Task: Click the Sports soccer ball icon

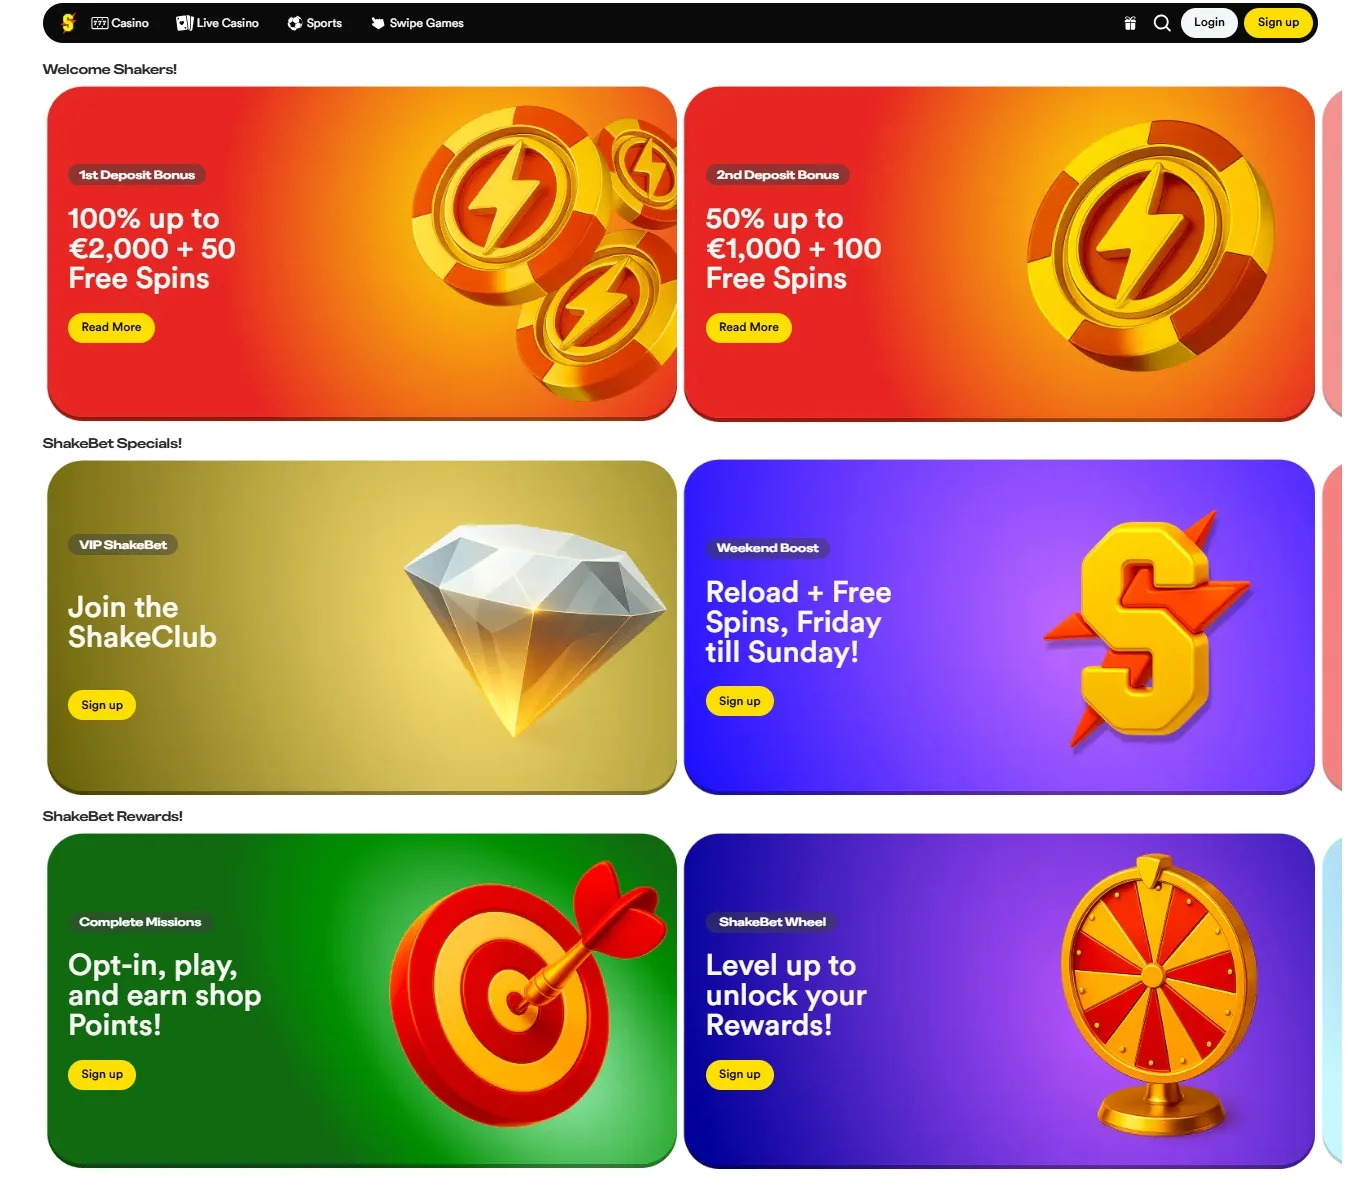Action: [295, 23]
